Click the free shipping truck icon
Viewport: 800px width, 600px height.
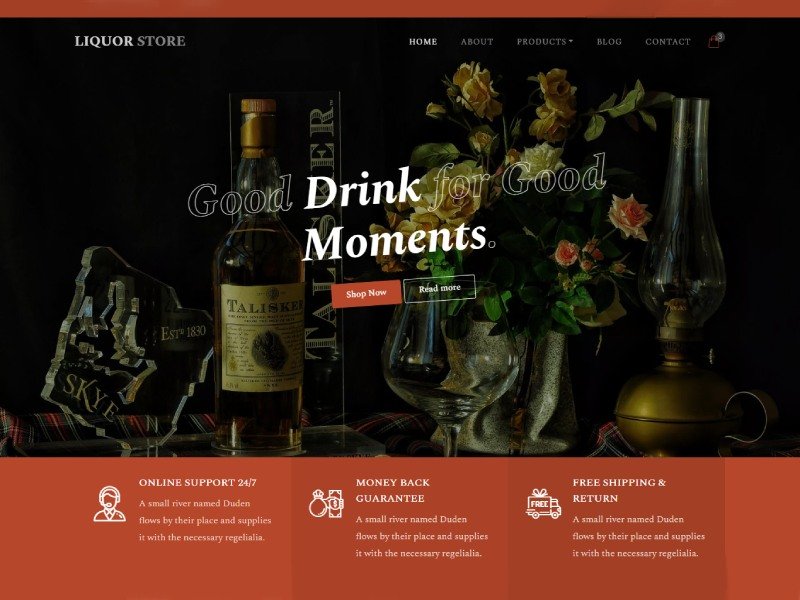543,504
